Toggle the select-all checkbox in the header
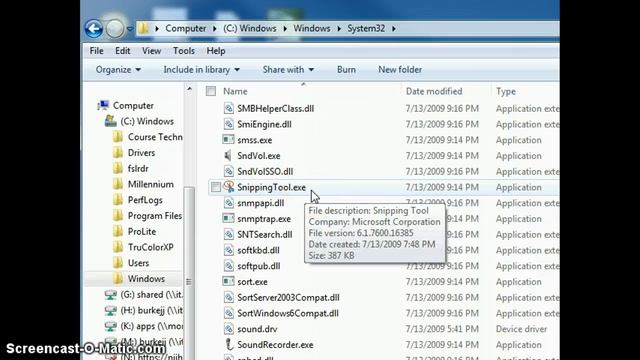Screen dimensions: 640x360 [x=211, y=91]
